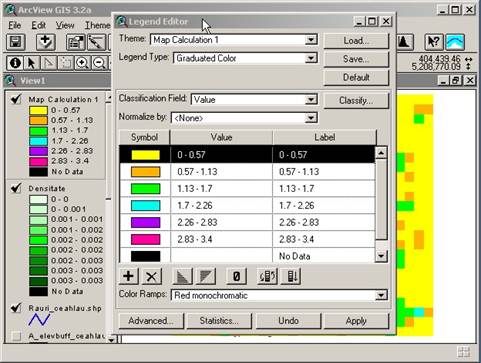Open the File menu

(14, 25)
